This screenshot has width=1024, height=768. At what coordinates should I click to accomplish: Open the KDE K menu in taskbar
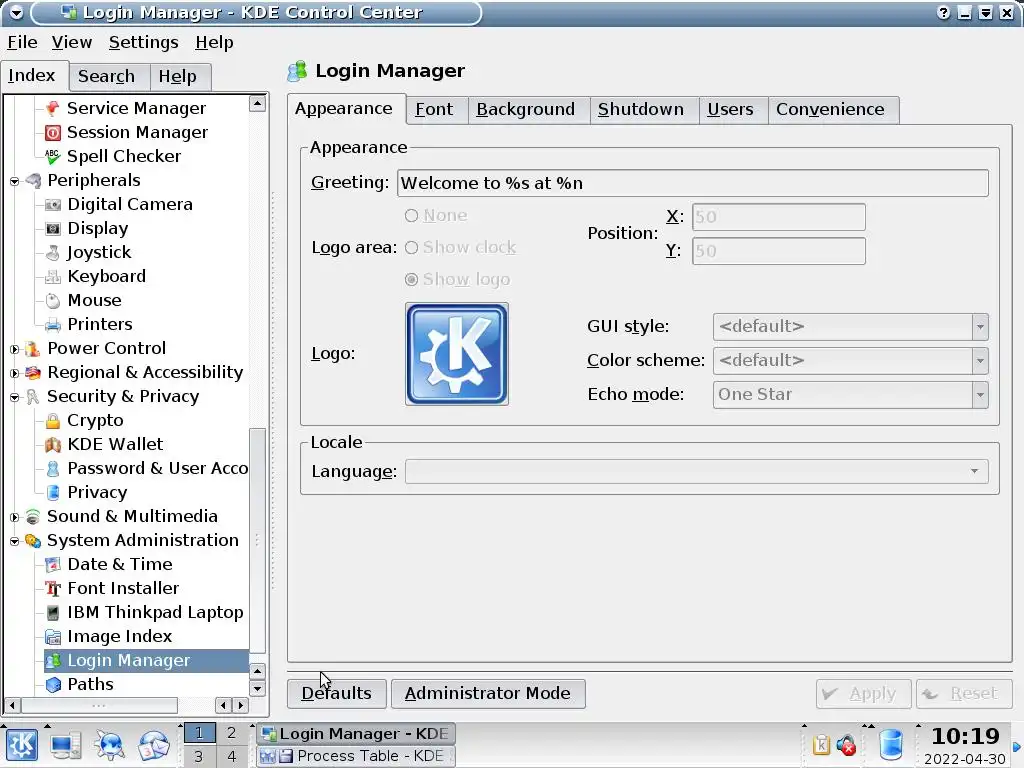tap(22, 745)
